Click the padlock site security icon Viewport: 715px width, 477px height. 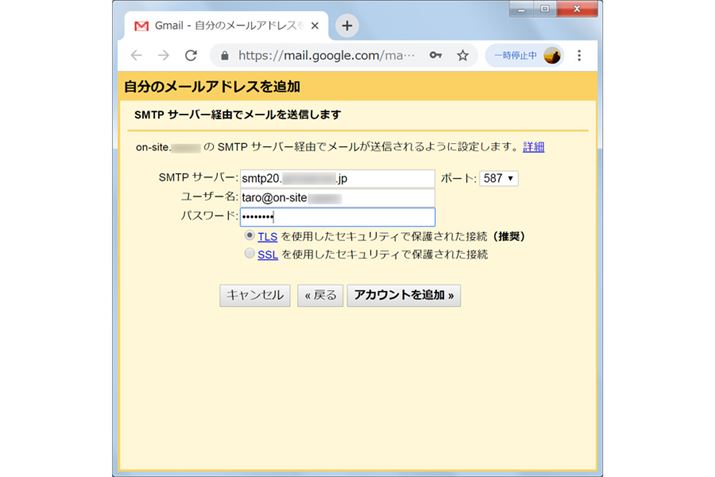click(224, 56)
